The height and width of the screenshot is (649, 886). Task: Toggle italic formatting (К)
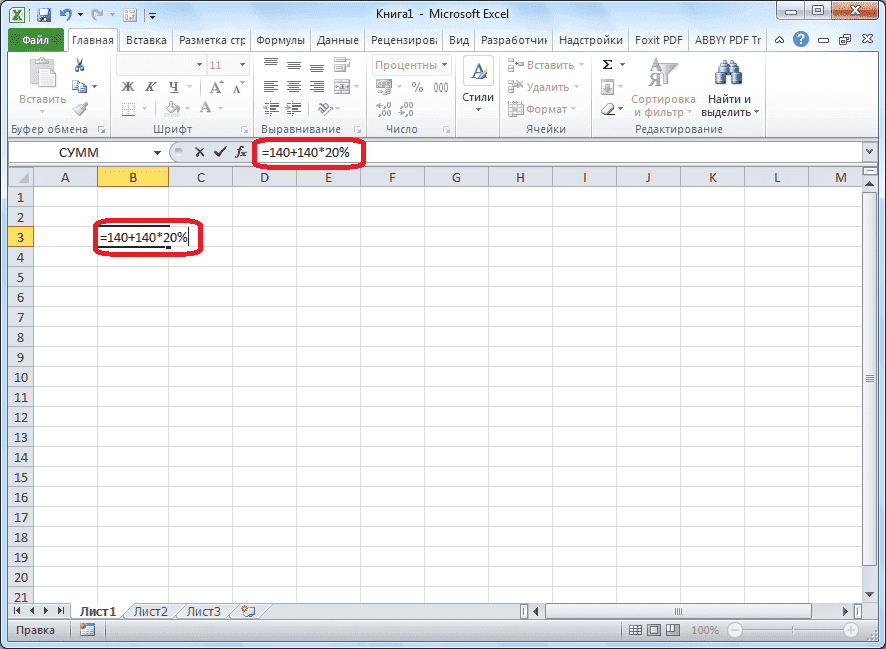(x=149, y=87)
